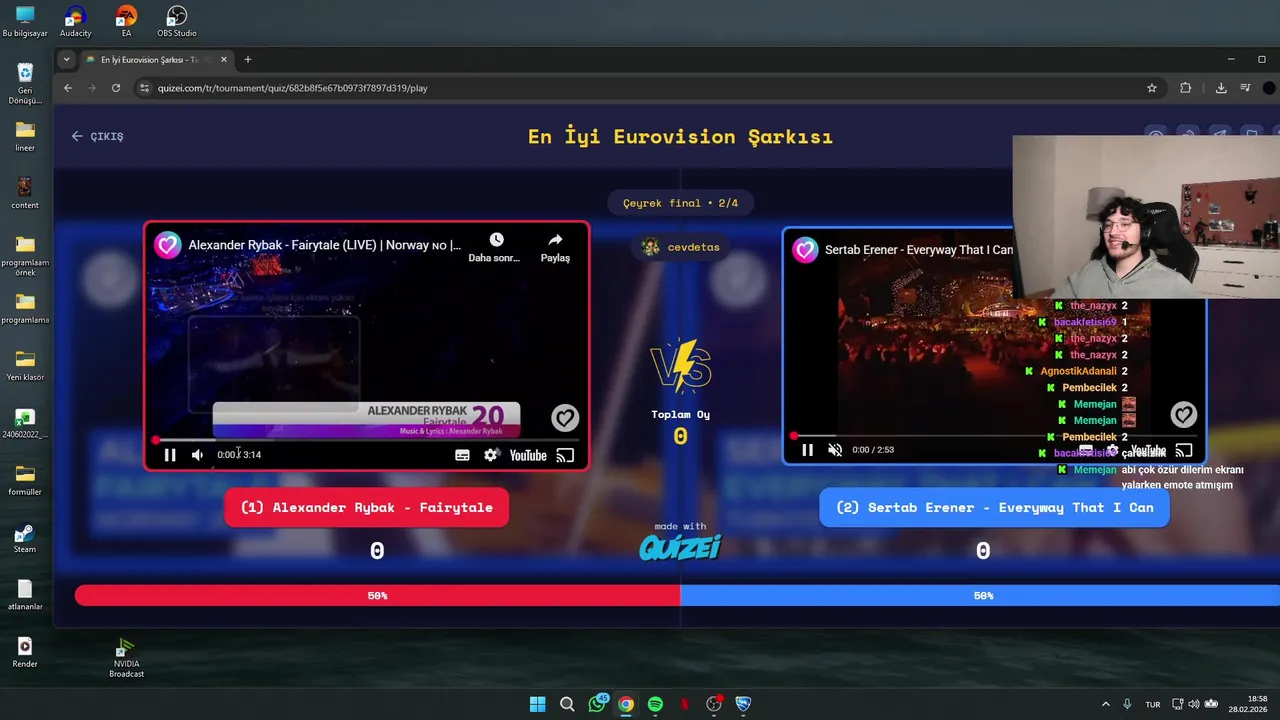The height and width of the screenshot is (720, 1280).
Task: Close the En İyi Eurovision Şarkısı tab
Action: pyautogui.click(x=224, y=60)
